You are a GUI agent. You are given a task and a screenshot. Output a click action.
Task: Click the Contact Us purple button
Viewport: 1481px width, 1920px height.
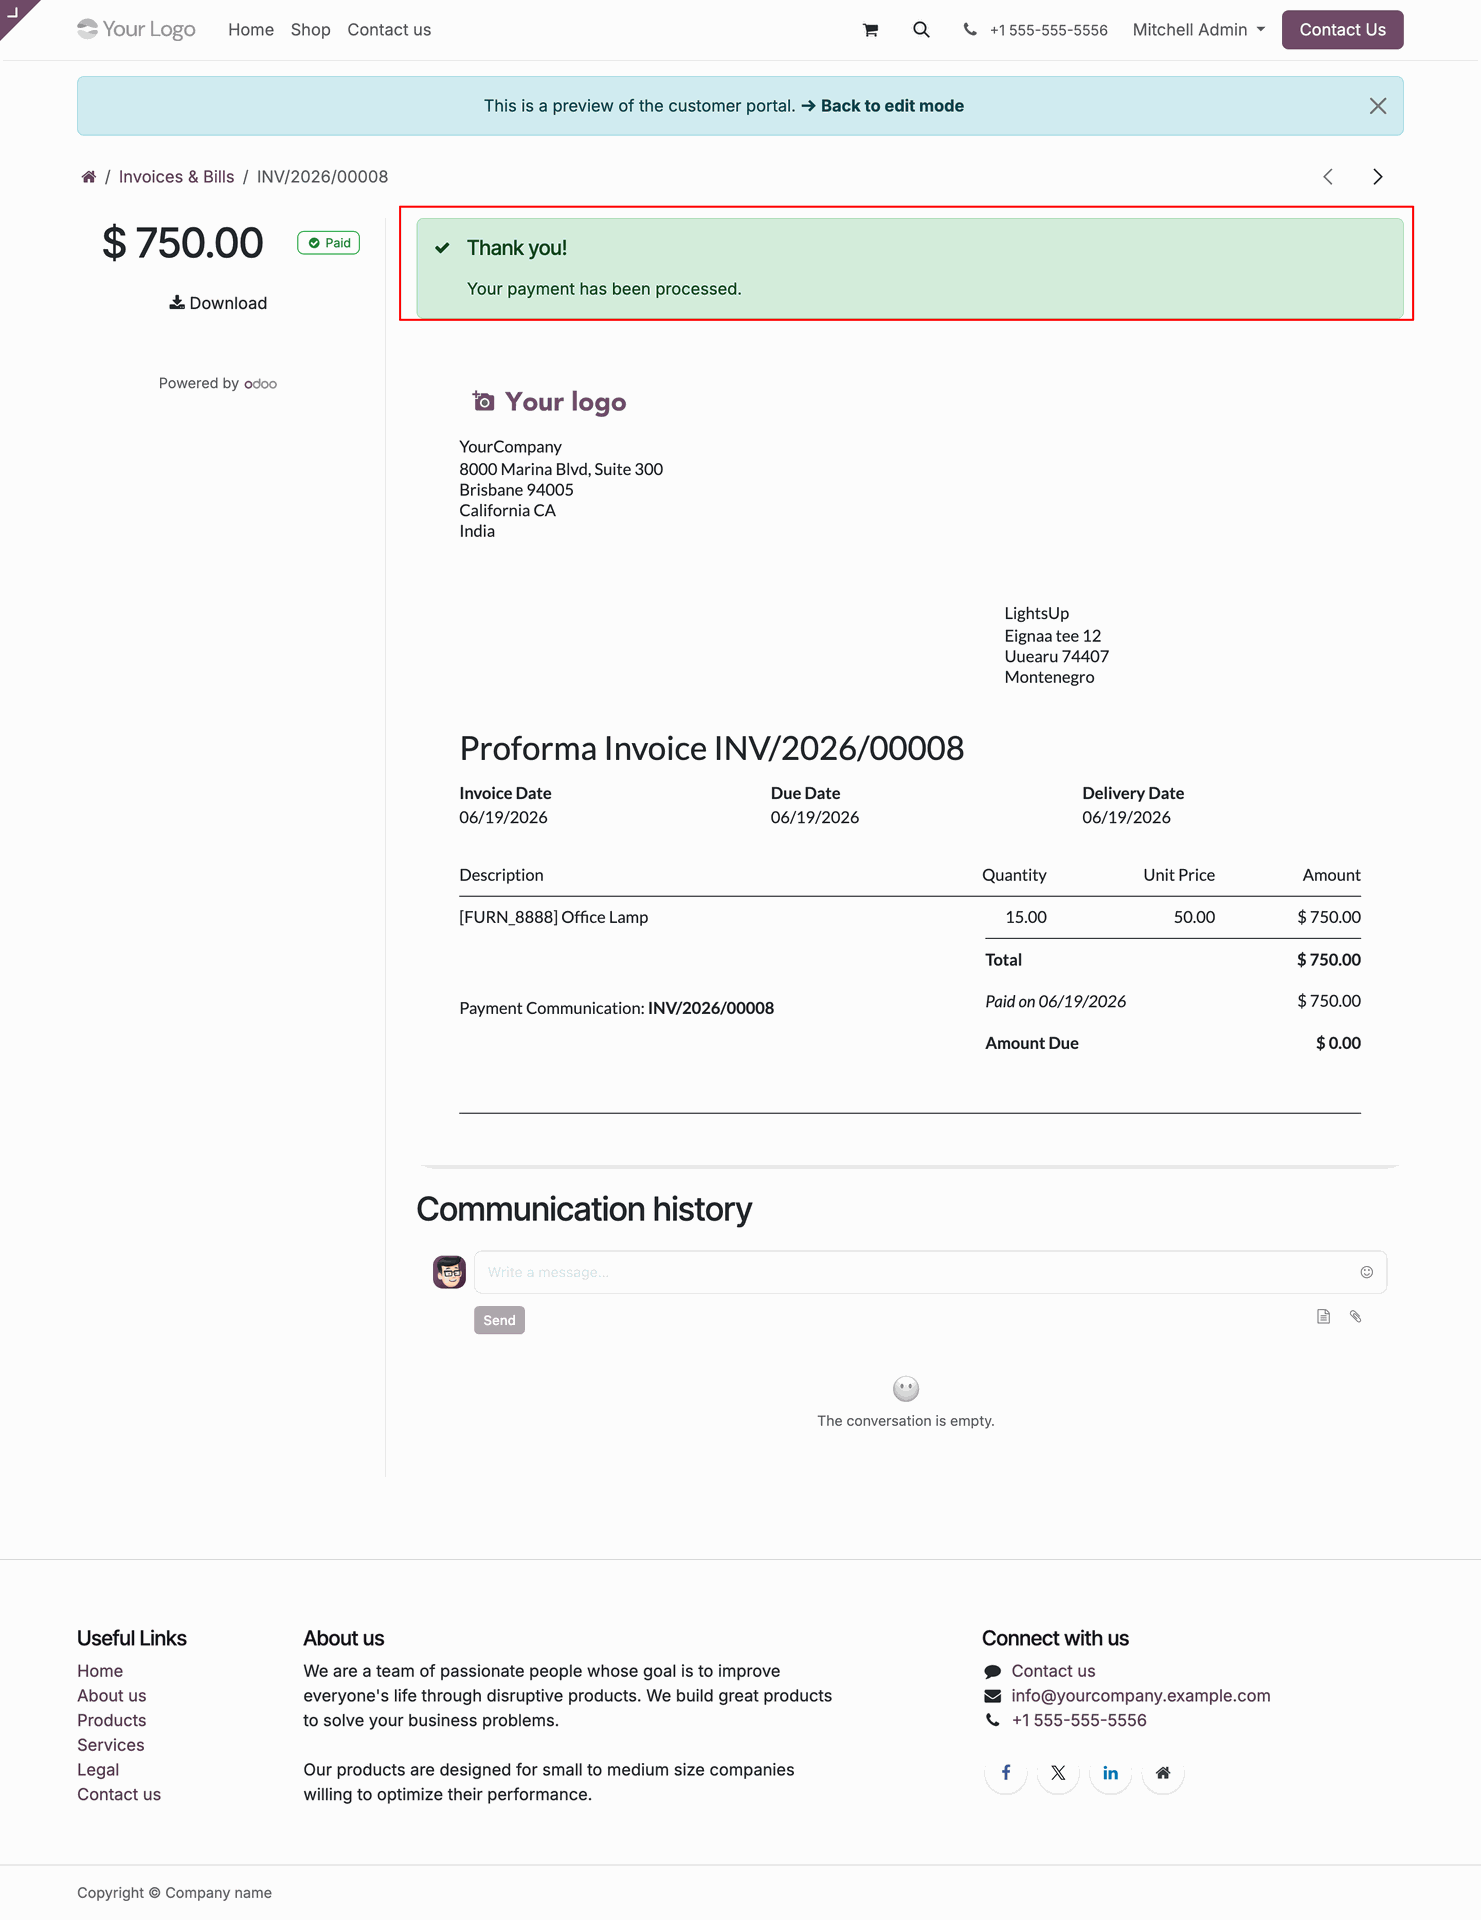click(x=1342, y=30)
